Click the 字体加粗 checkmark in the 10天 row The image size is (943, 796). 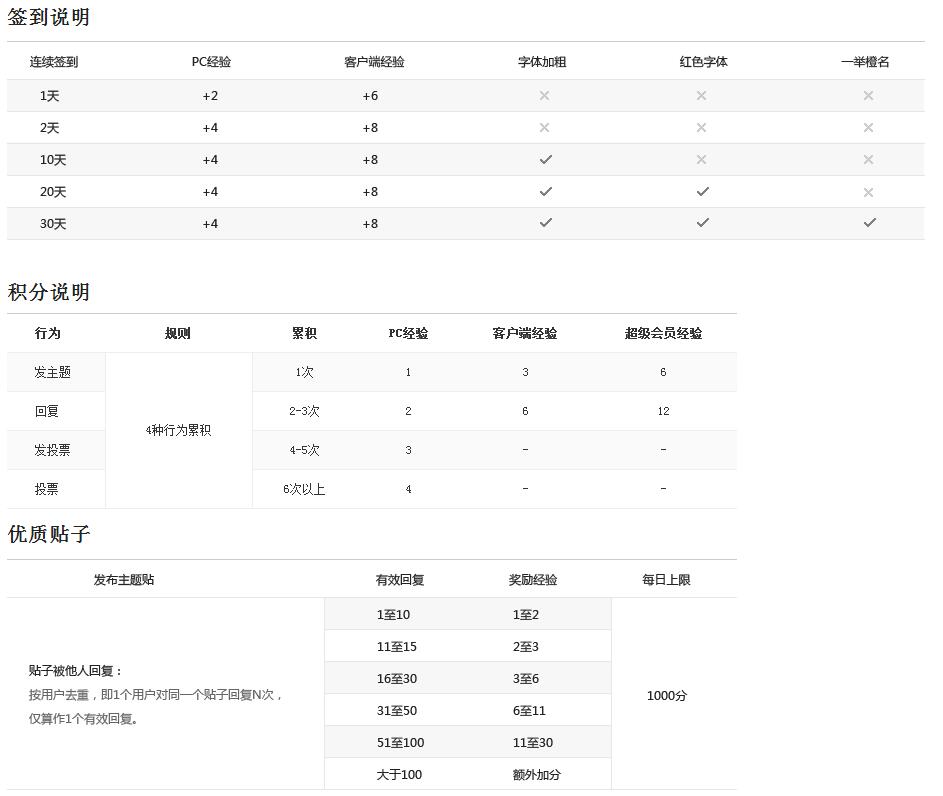(x=545, y=160)
